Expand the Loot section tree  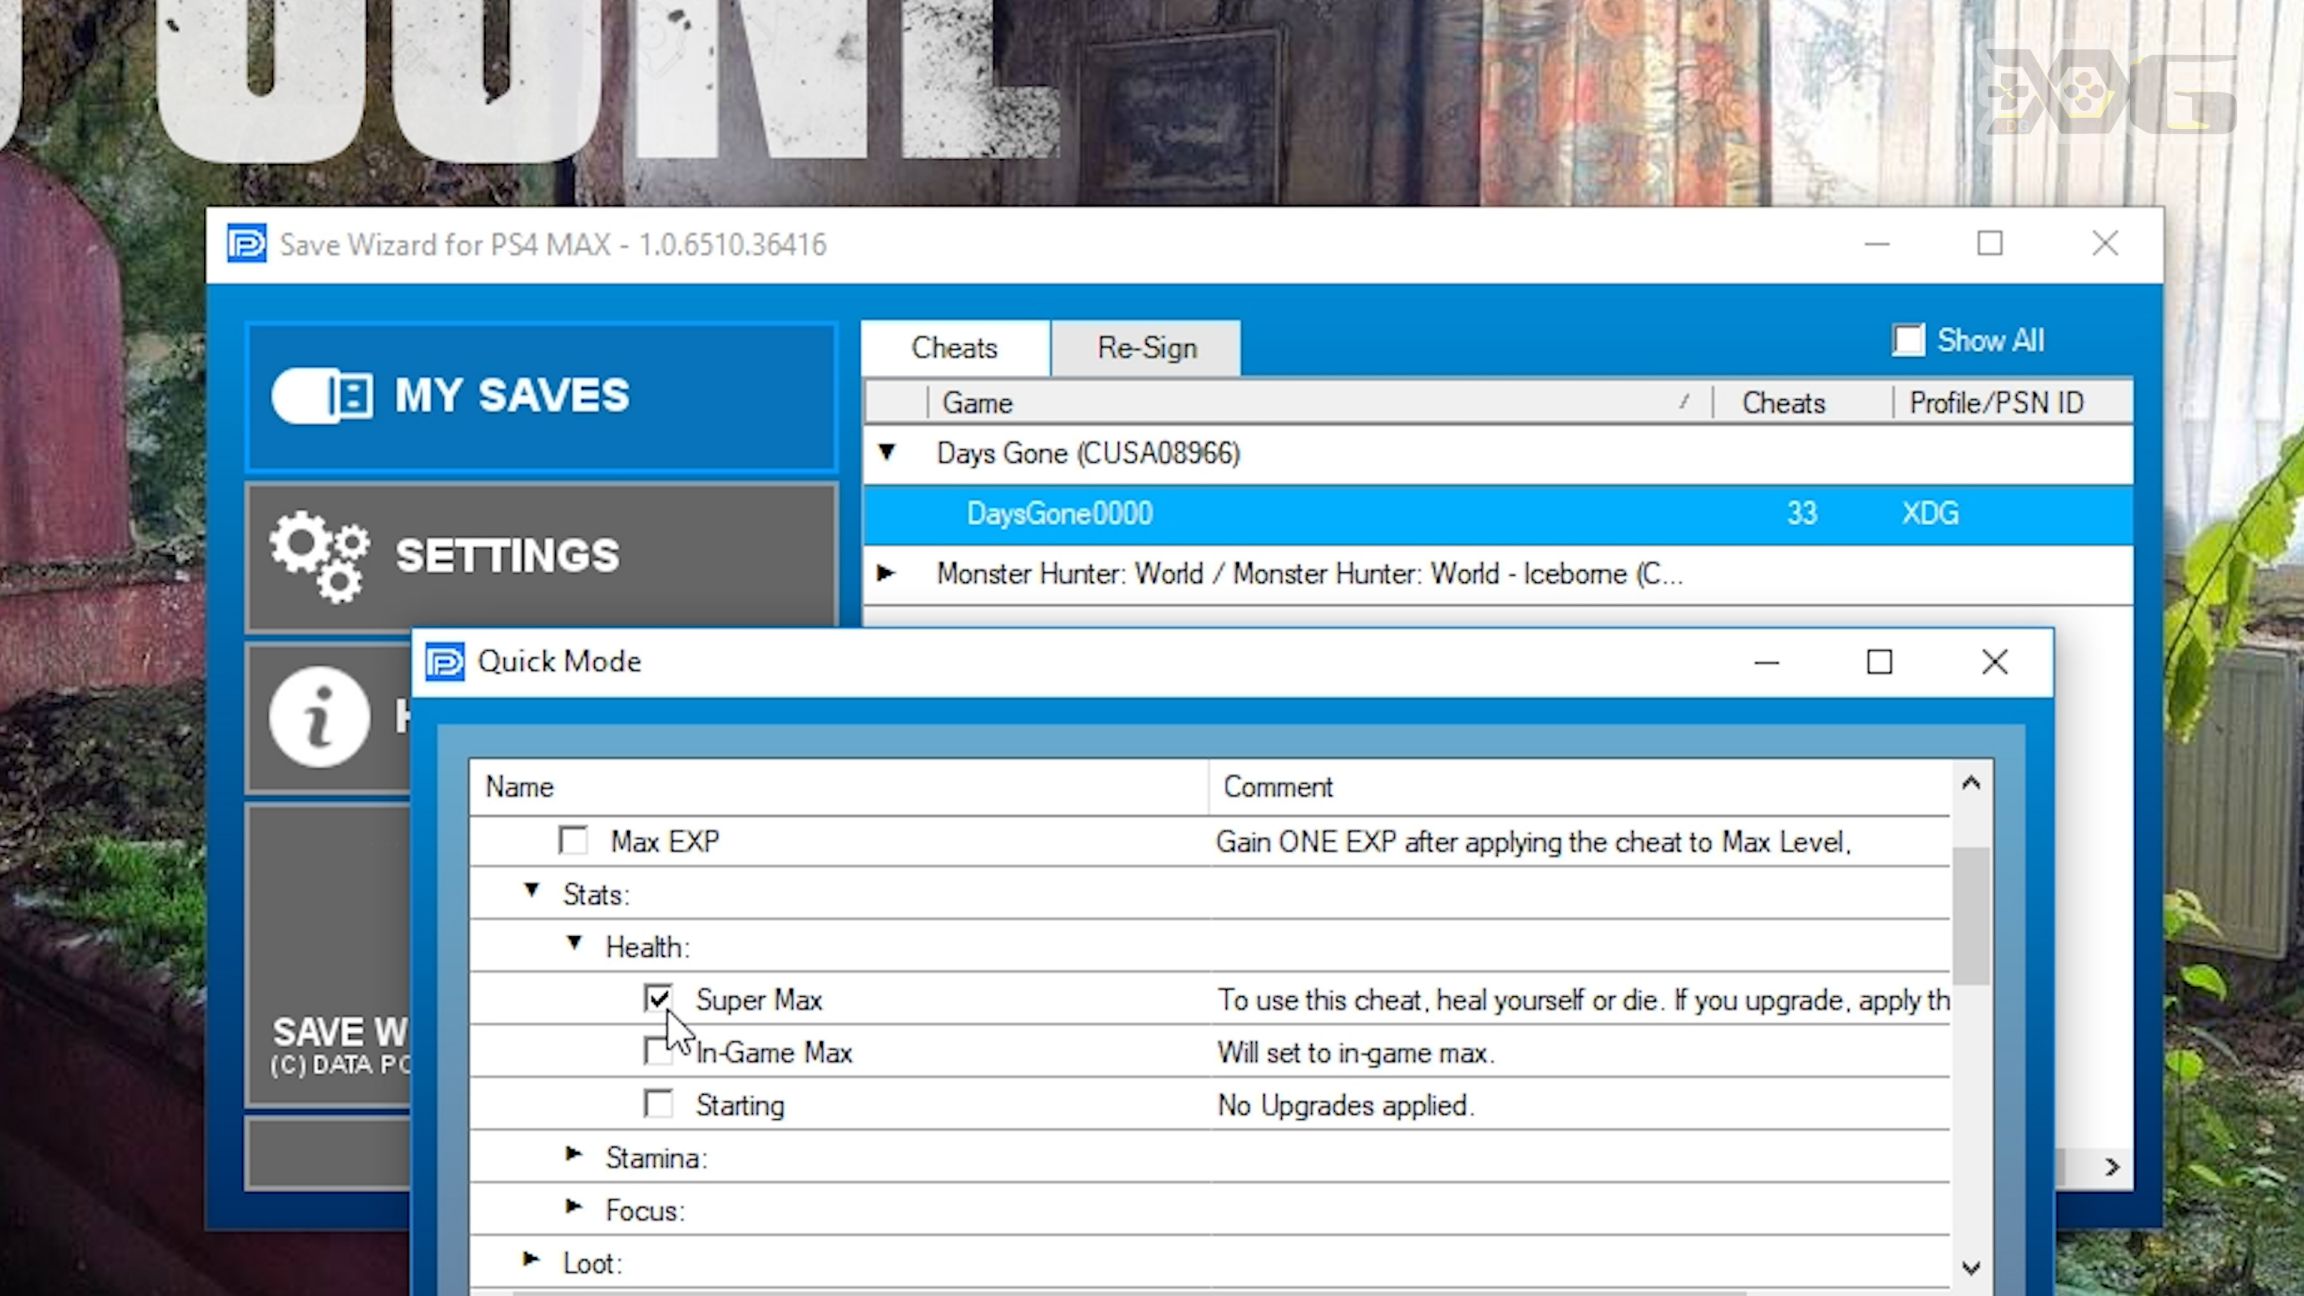530,1261
